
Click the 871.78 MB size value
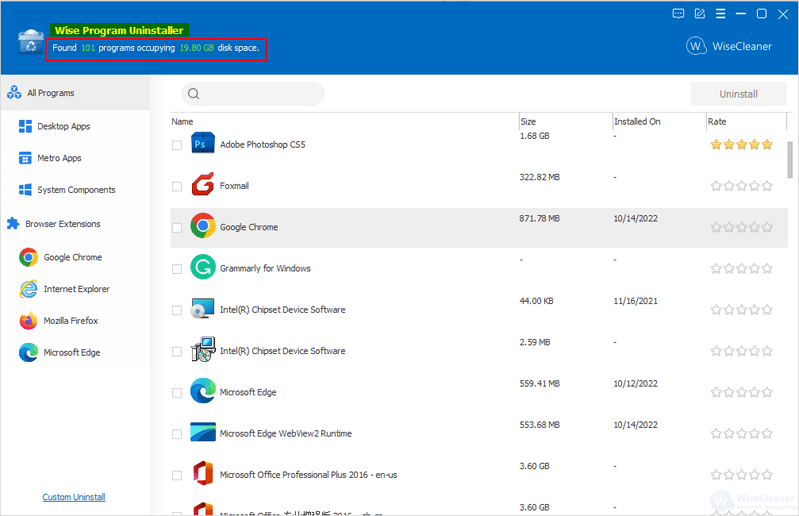(539, 219)
